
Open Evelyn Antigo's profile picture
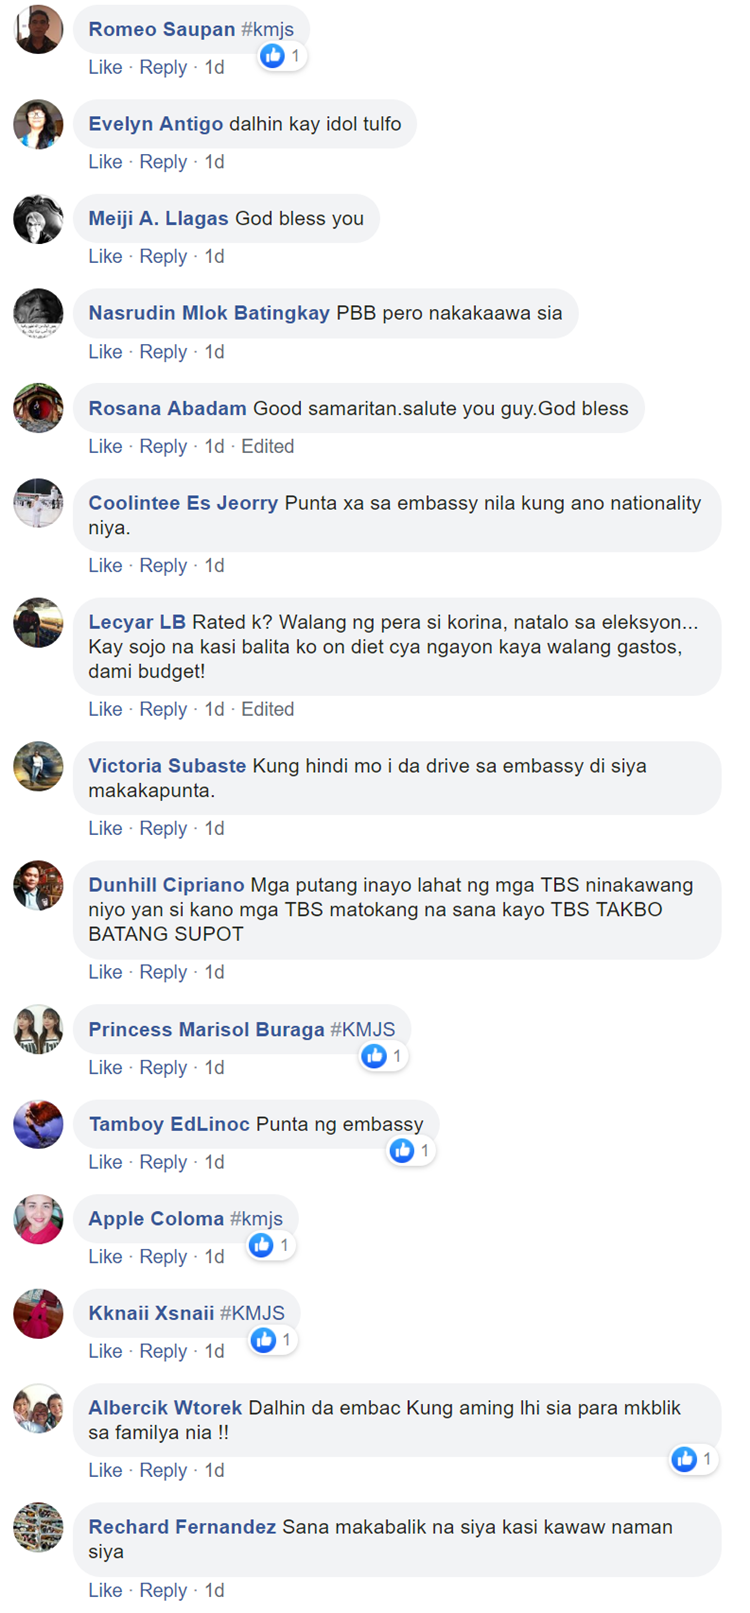38,124
